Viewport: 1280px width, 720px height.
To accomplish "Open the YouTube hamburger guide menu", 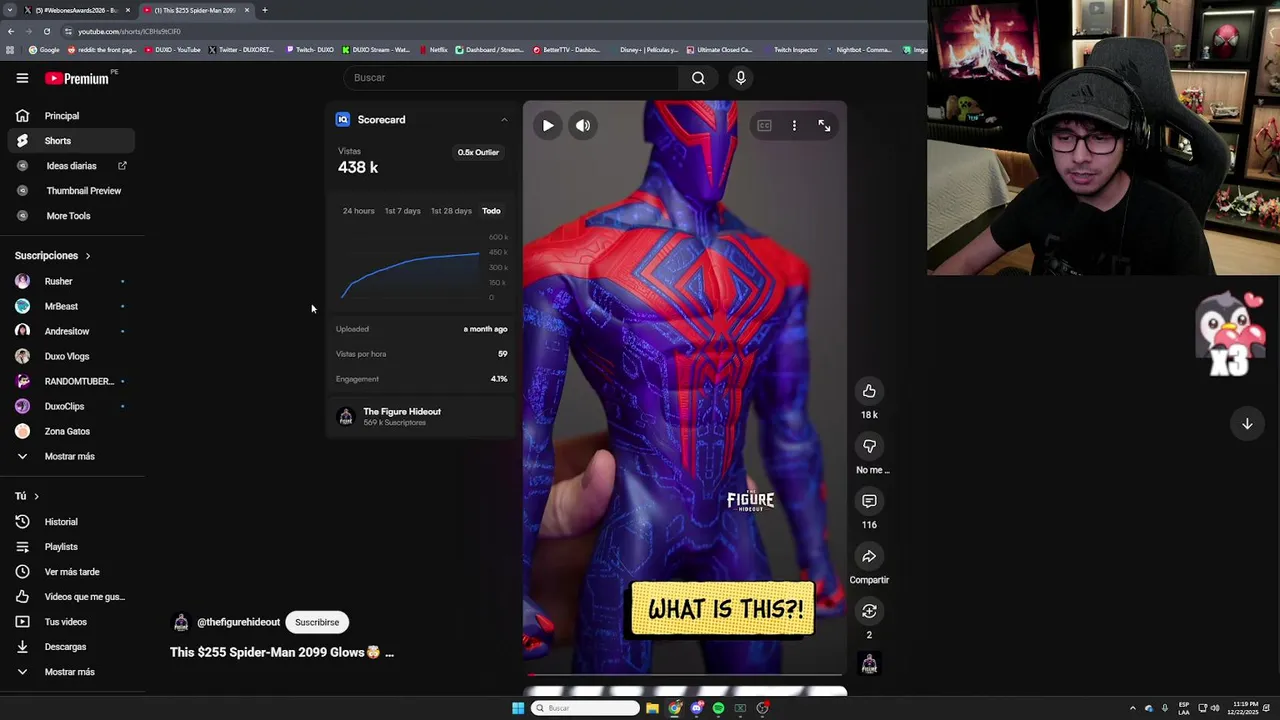I will (22, 78).
